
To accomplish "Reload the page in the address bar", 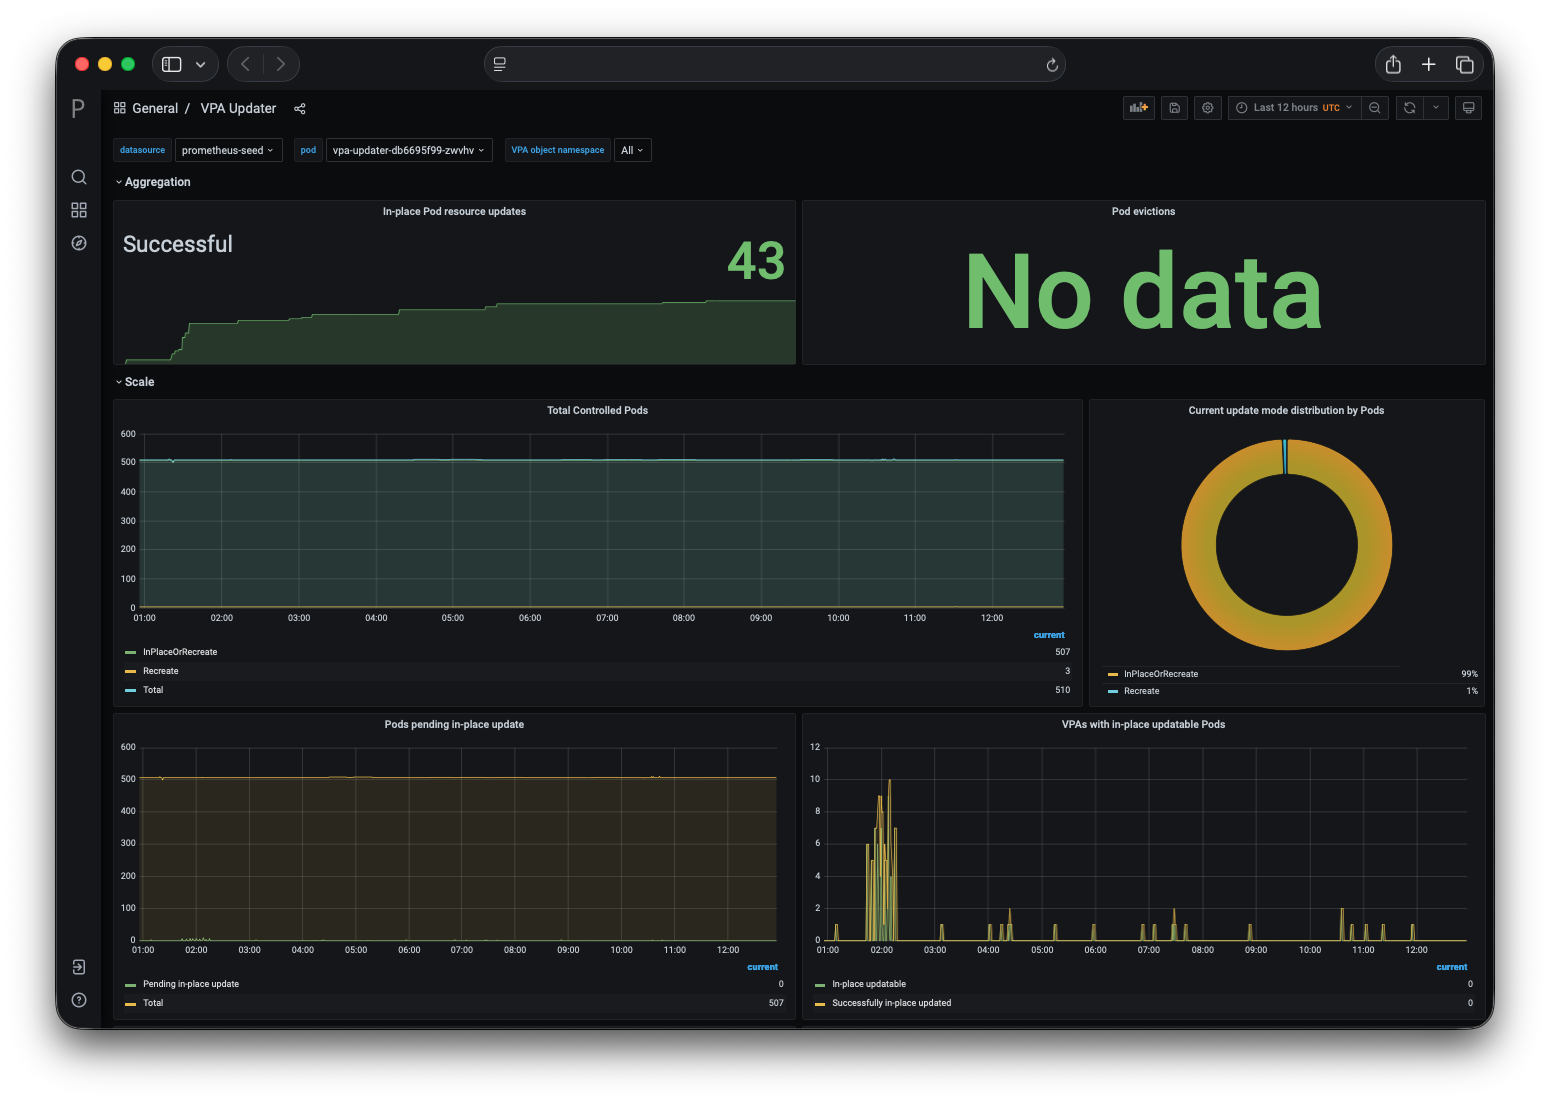I will tap(1052, 65).
